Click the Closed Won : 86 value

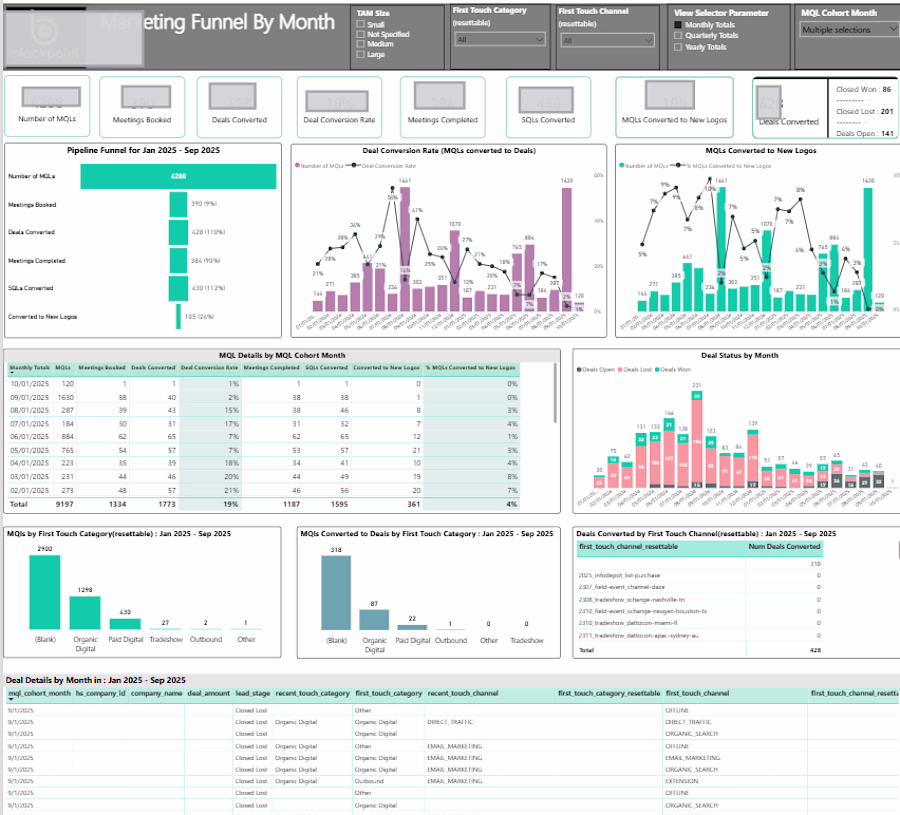point(864,90)
